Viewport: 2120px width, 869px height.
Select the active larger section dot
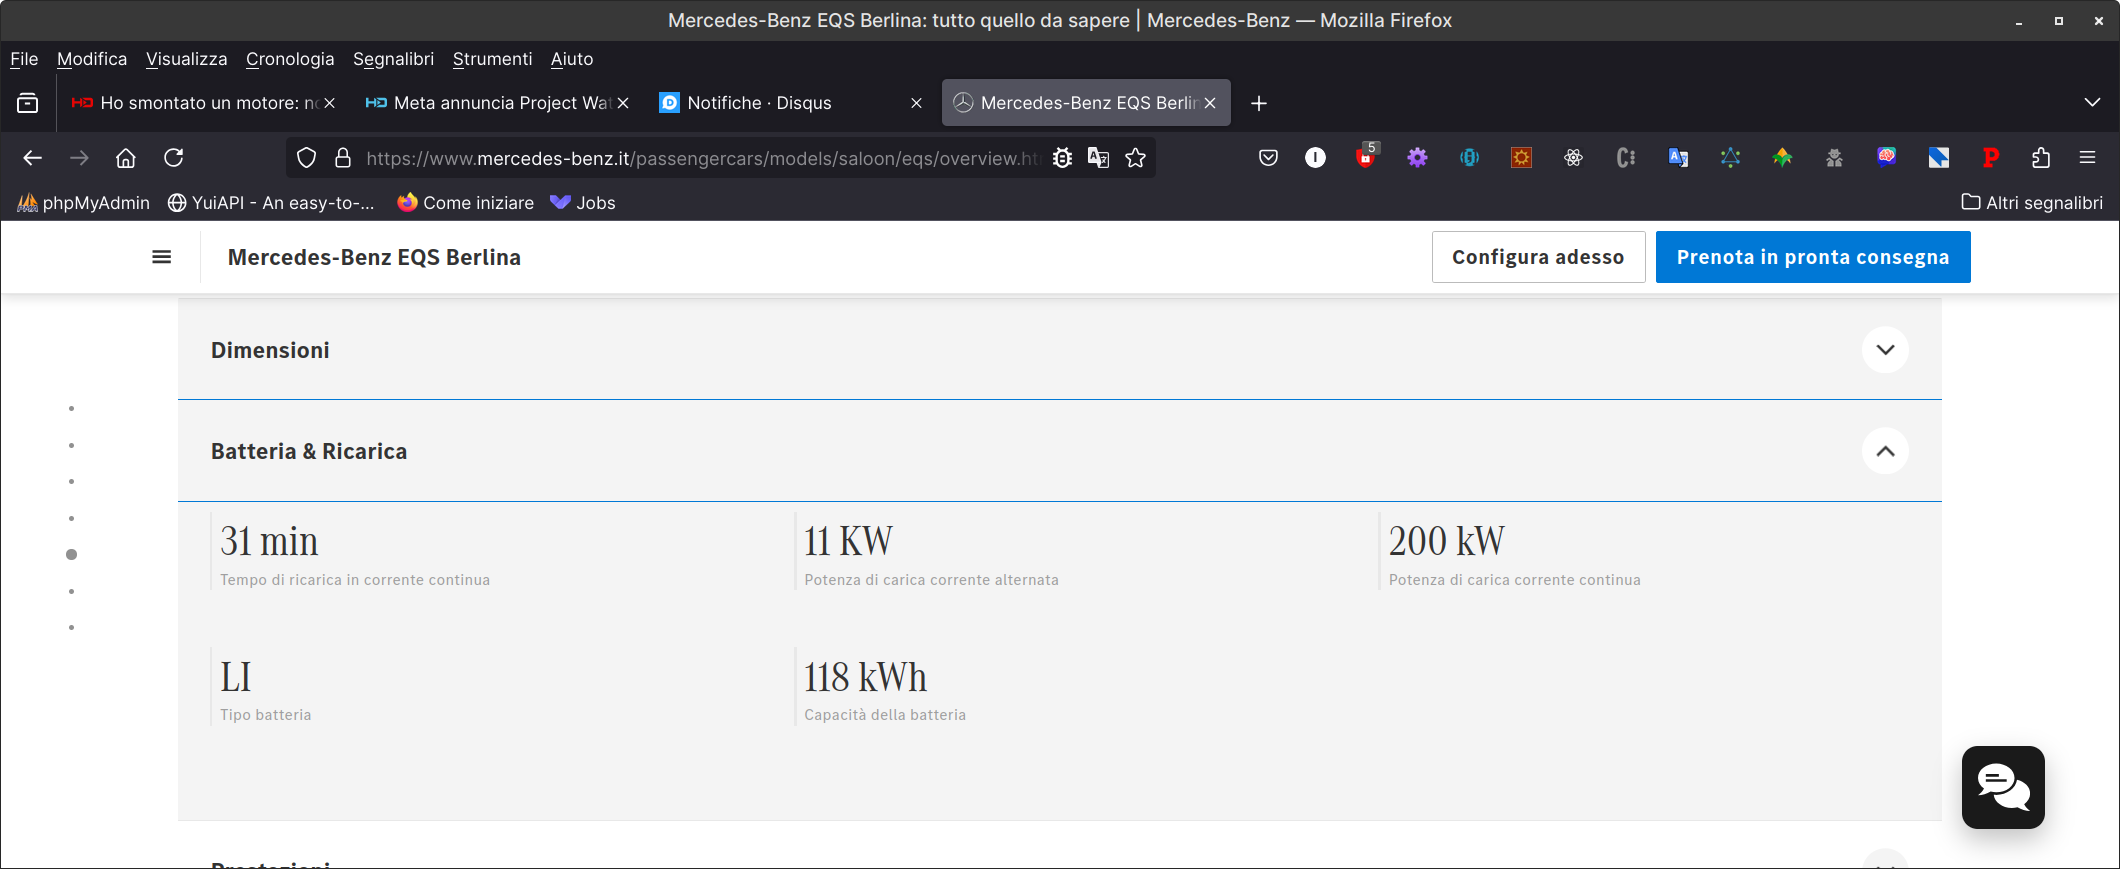pos(71,555)
